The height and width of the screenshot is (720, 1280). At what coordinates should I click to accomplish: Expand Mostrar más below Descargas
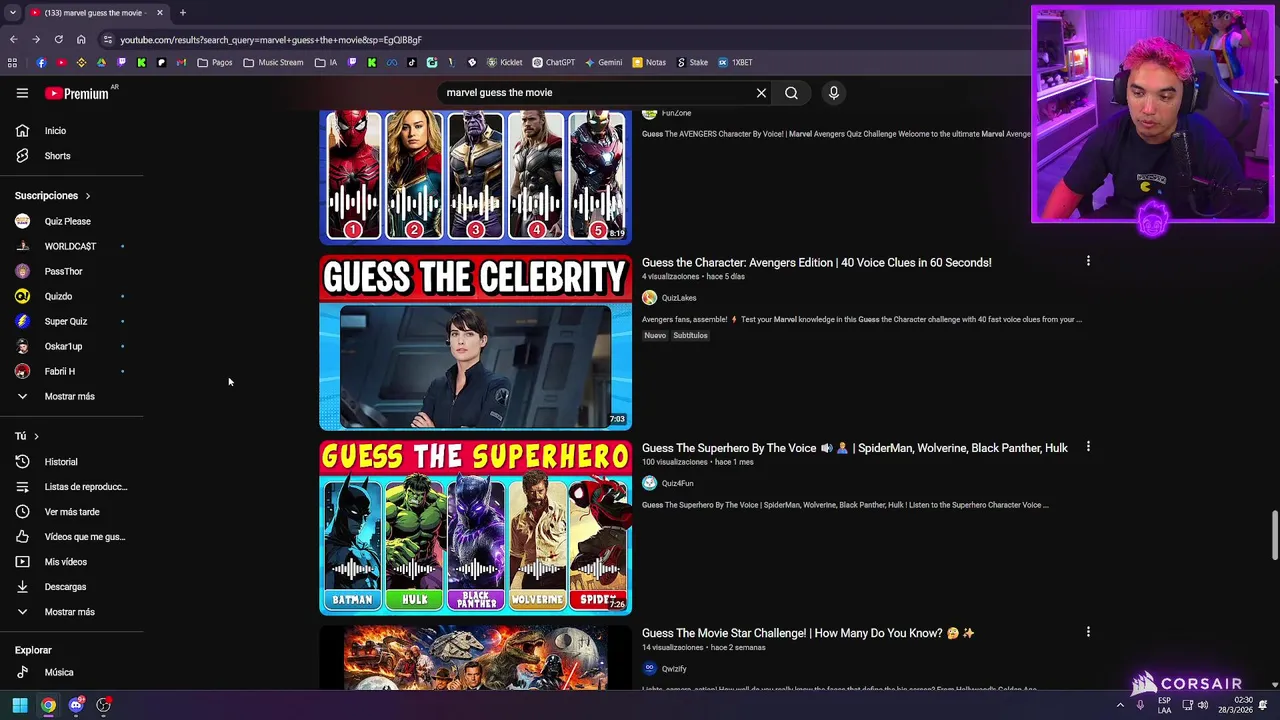70,612
